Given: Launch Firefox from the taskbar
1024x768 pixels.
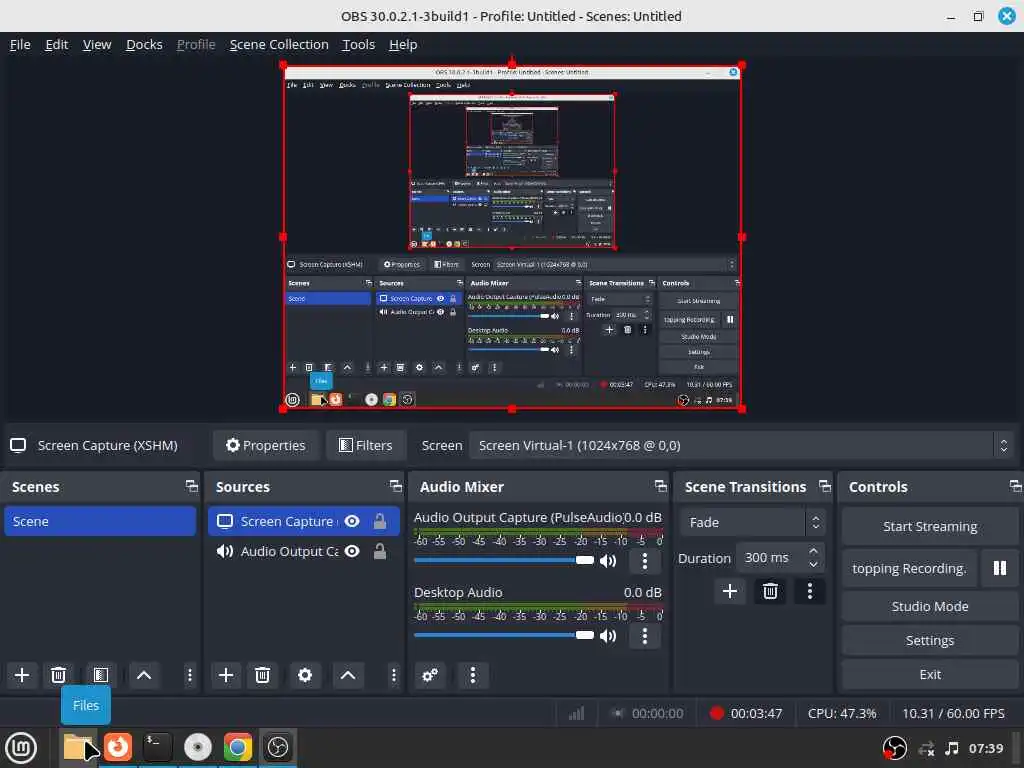Looking at the screenshot, I should coord(118,748).
